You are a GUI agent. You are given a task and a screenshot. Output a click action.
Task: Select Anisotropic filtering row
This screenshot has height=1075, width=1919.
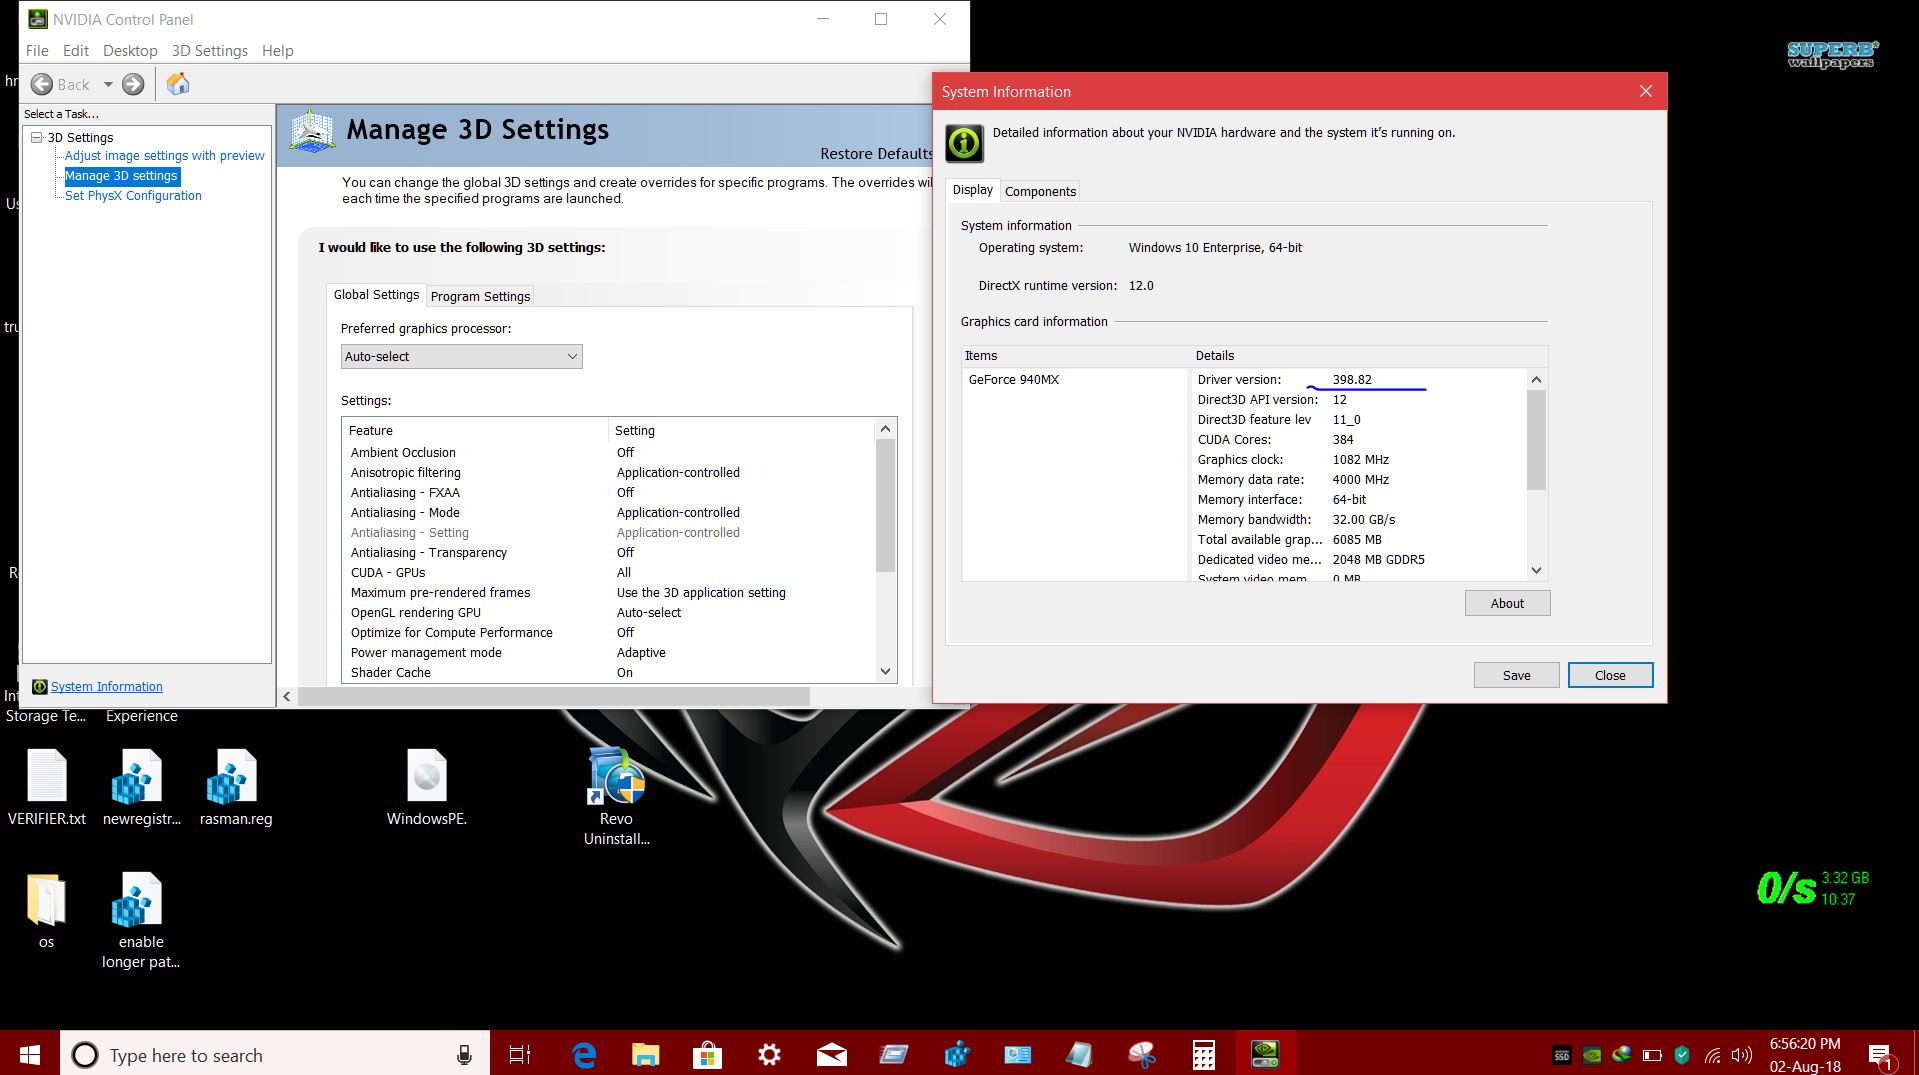[x=609, y=473]
